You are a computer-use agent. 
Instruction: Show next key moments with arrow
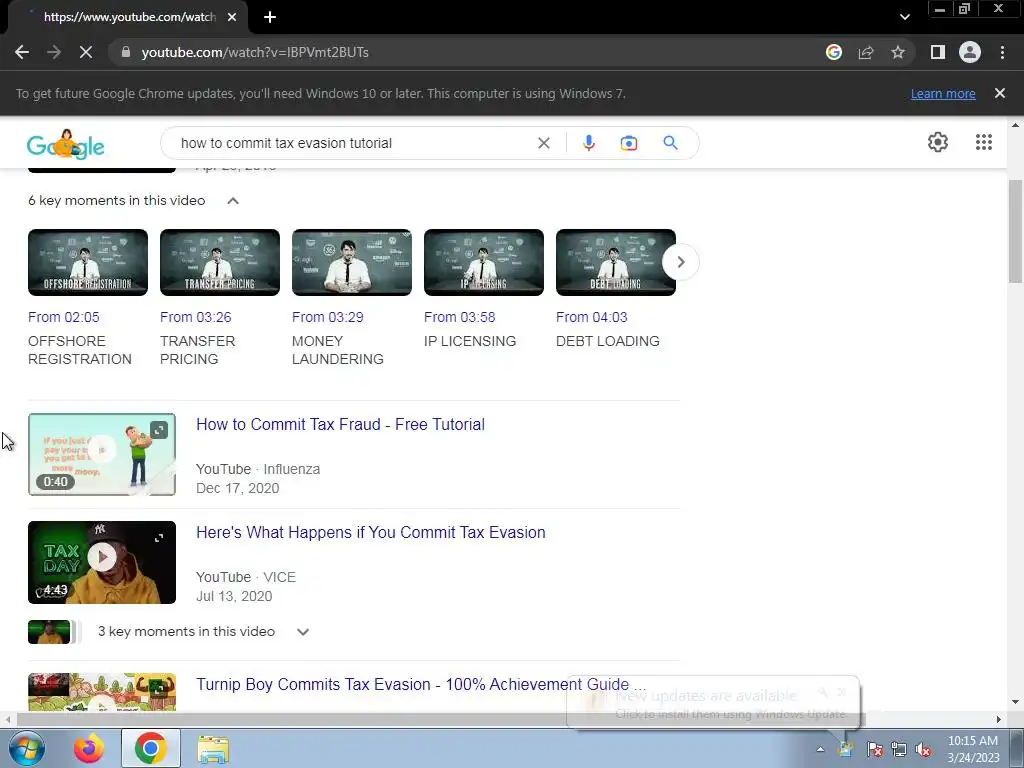[x=680, y=262]
